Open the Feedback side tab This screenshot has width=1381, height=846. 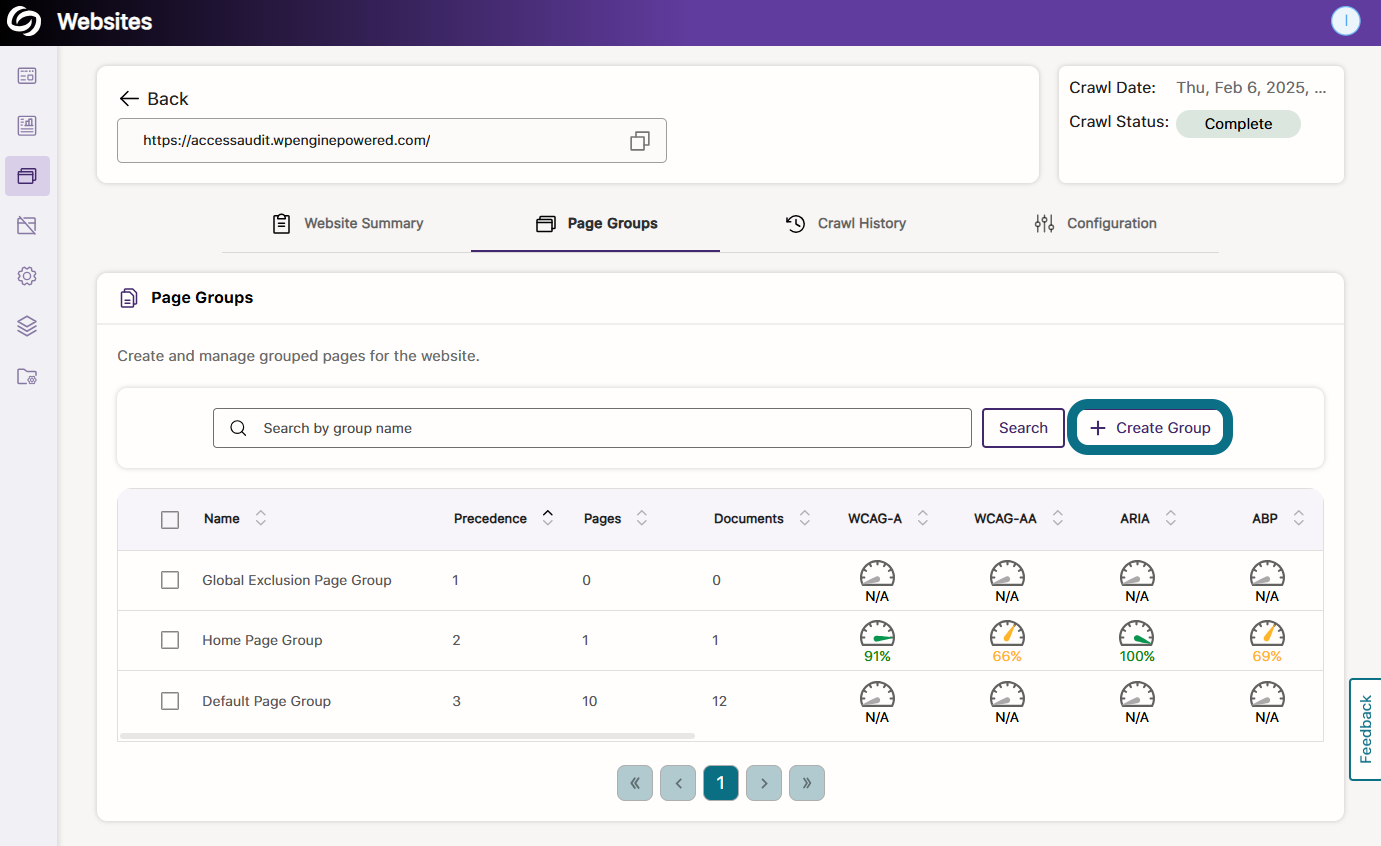1365,729
